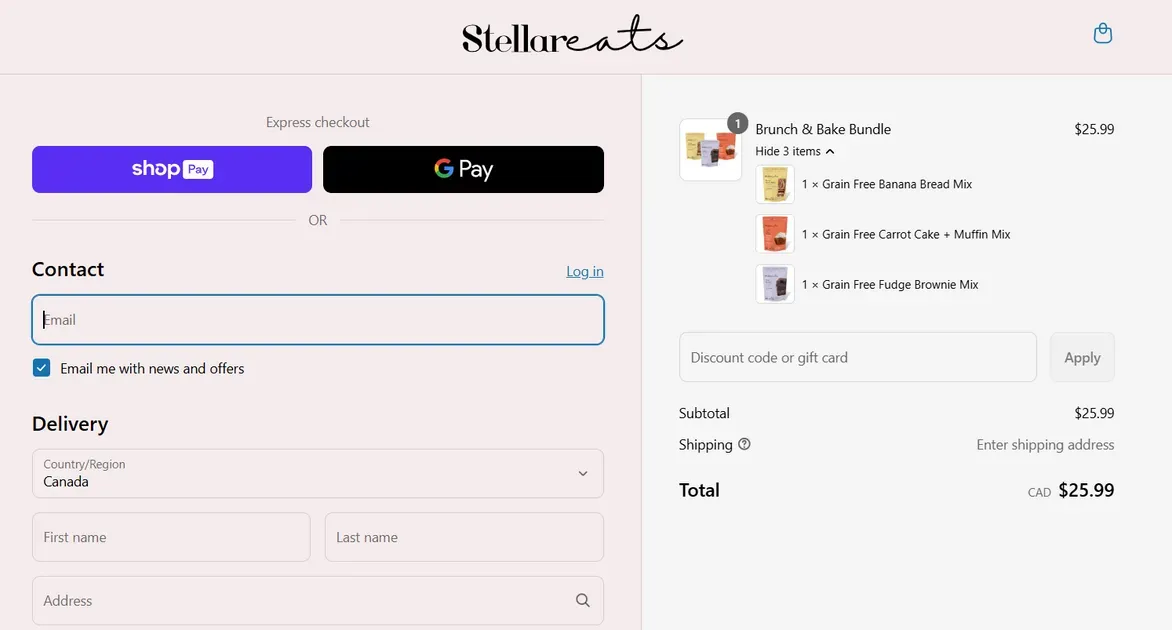Click the address search magnifier icon

(583, 600)
